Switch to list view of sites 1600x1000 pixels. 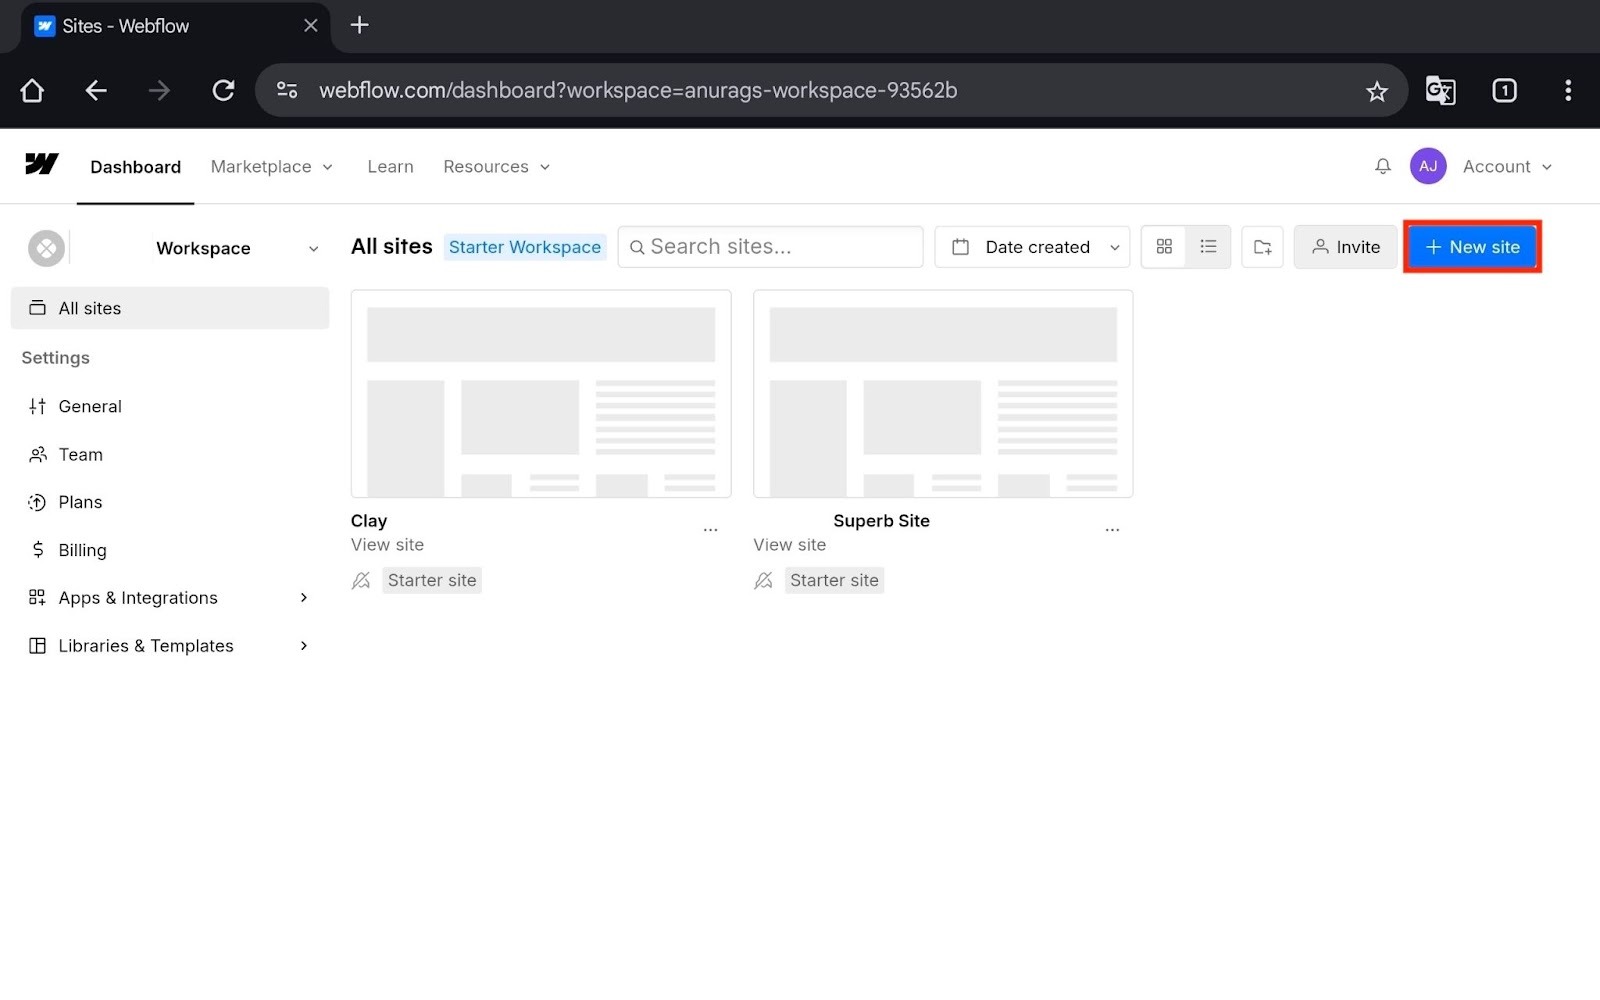1208,247
